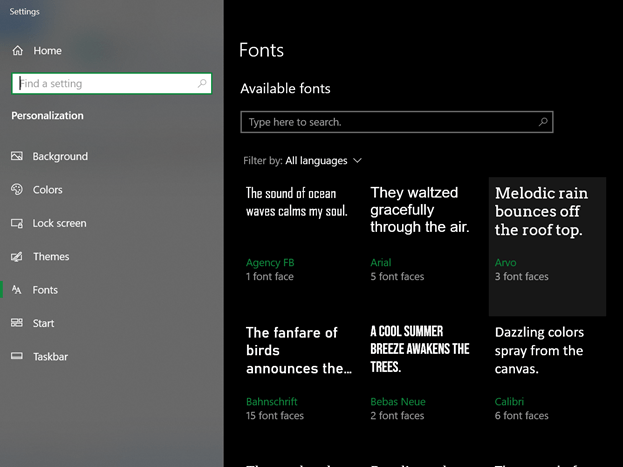Click the Start tiles icon
This screenshot has height=467, width=623.
pyautogui.click(x=17, y=322)
